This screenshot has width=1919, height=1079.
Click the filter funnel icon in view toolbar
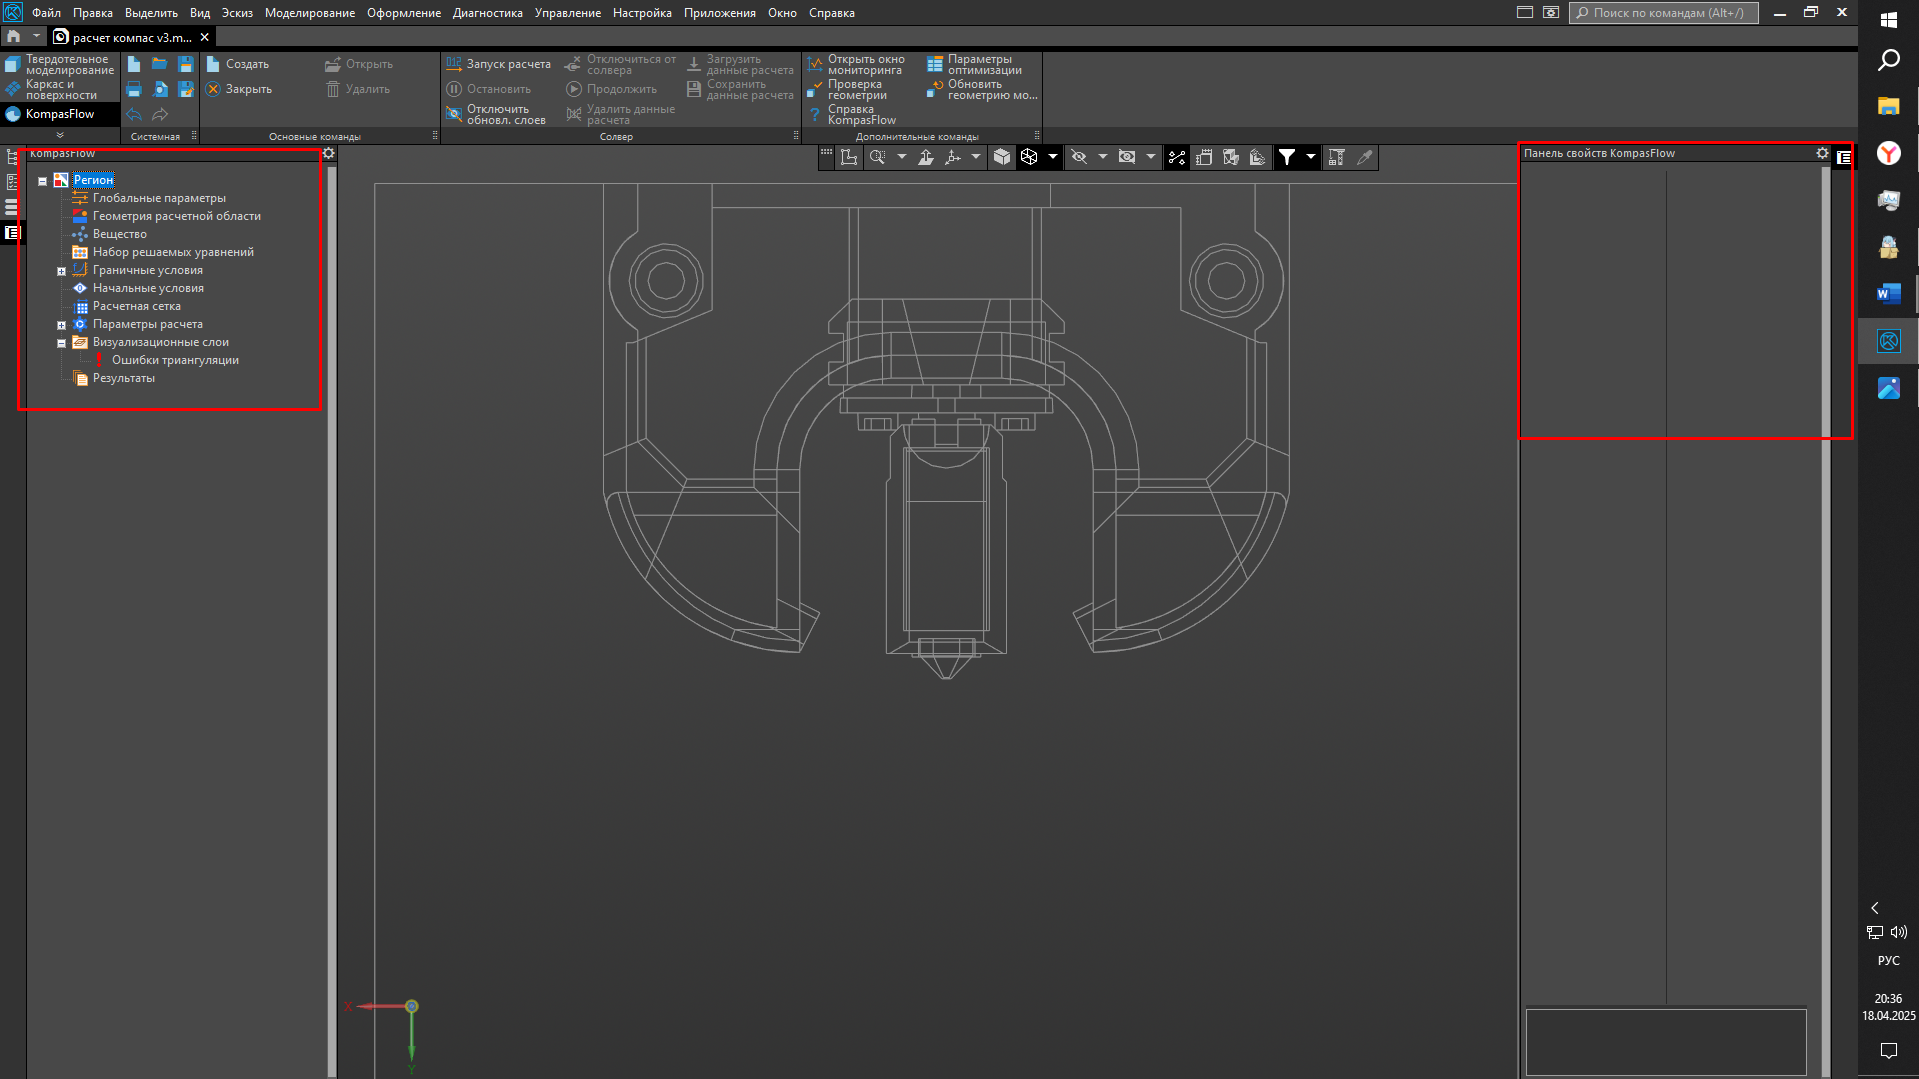[x=1287, y=157]
